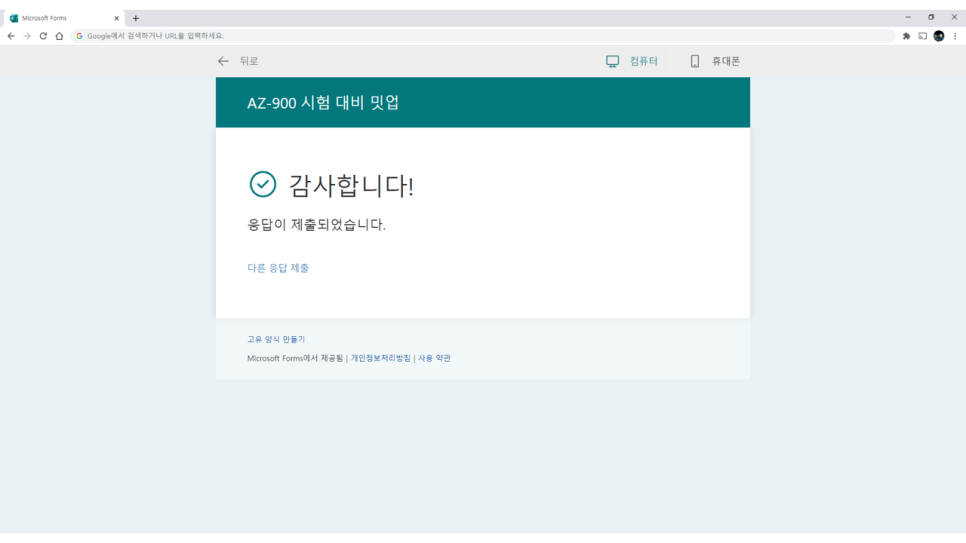Select the Microsoft Forms tab
The width and height of the screenshot is (966, 543).
(x=64, y=18)
